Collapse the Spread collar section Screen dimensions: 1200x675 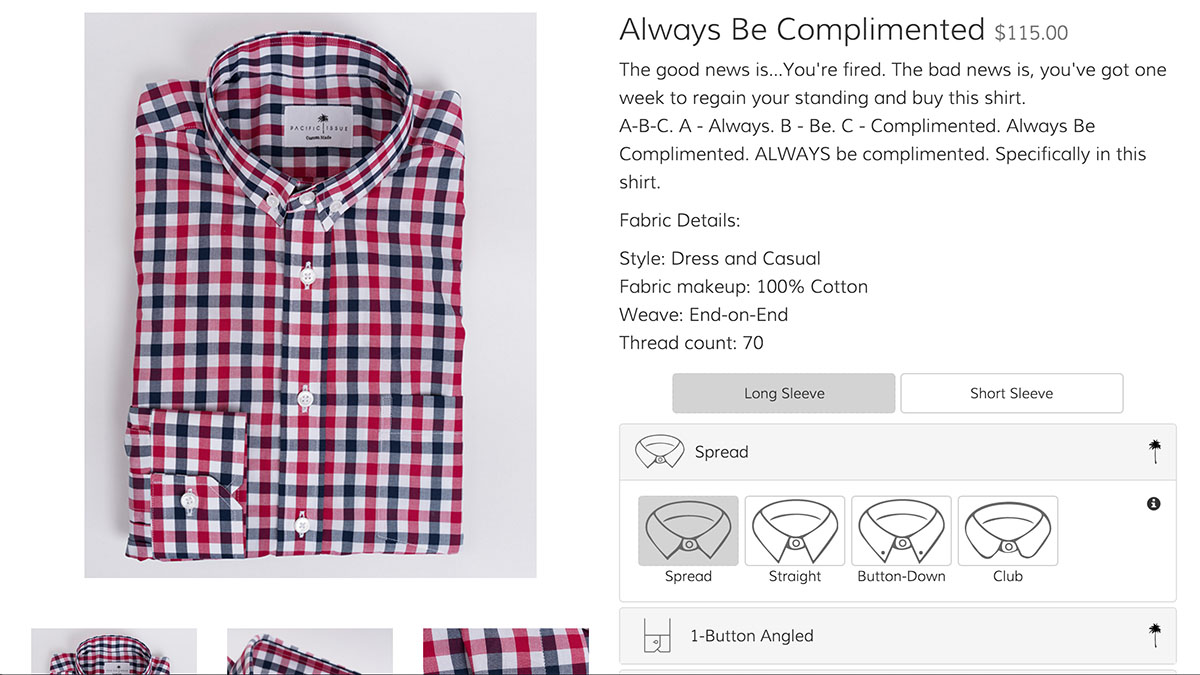[897, 452]
